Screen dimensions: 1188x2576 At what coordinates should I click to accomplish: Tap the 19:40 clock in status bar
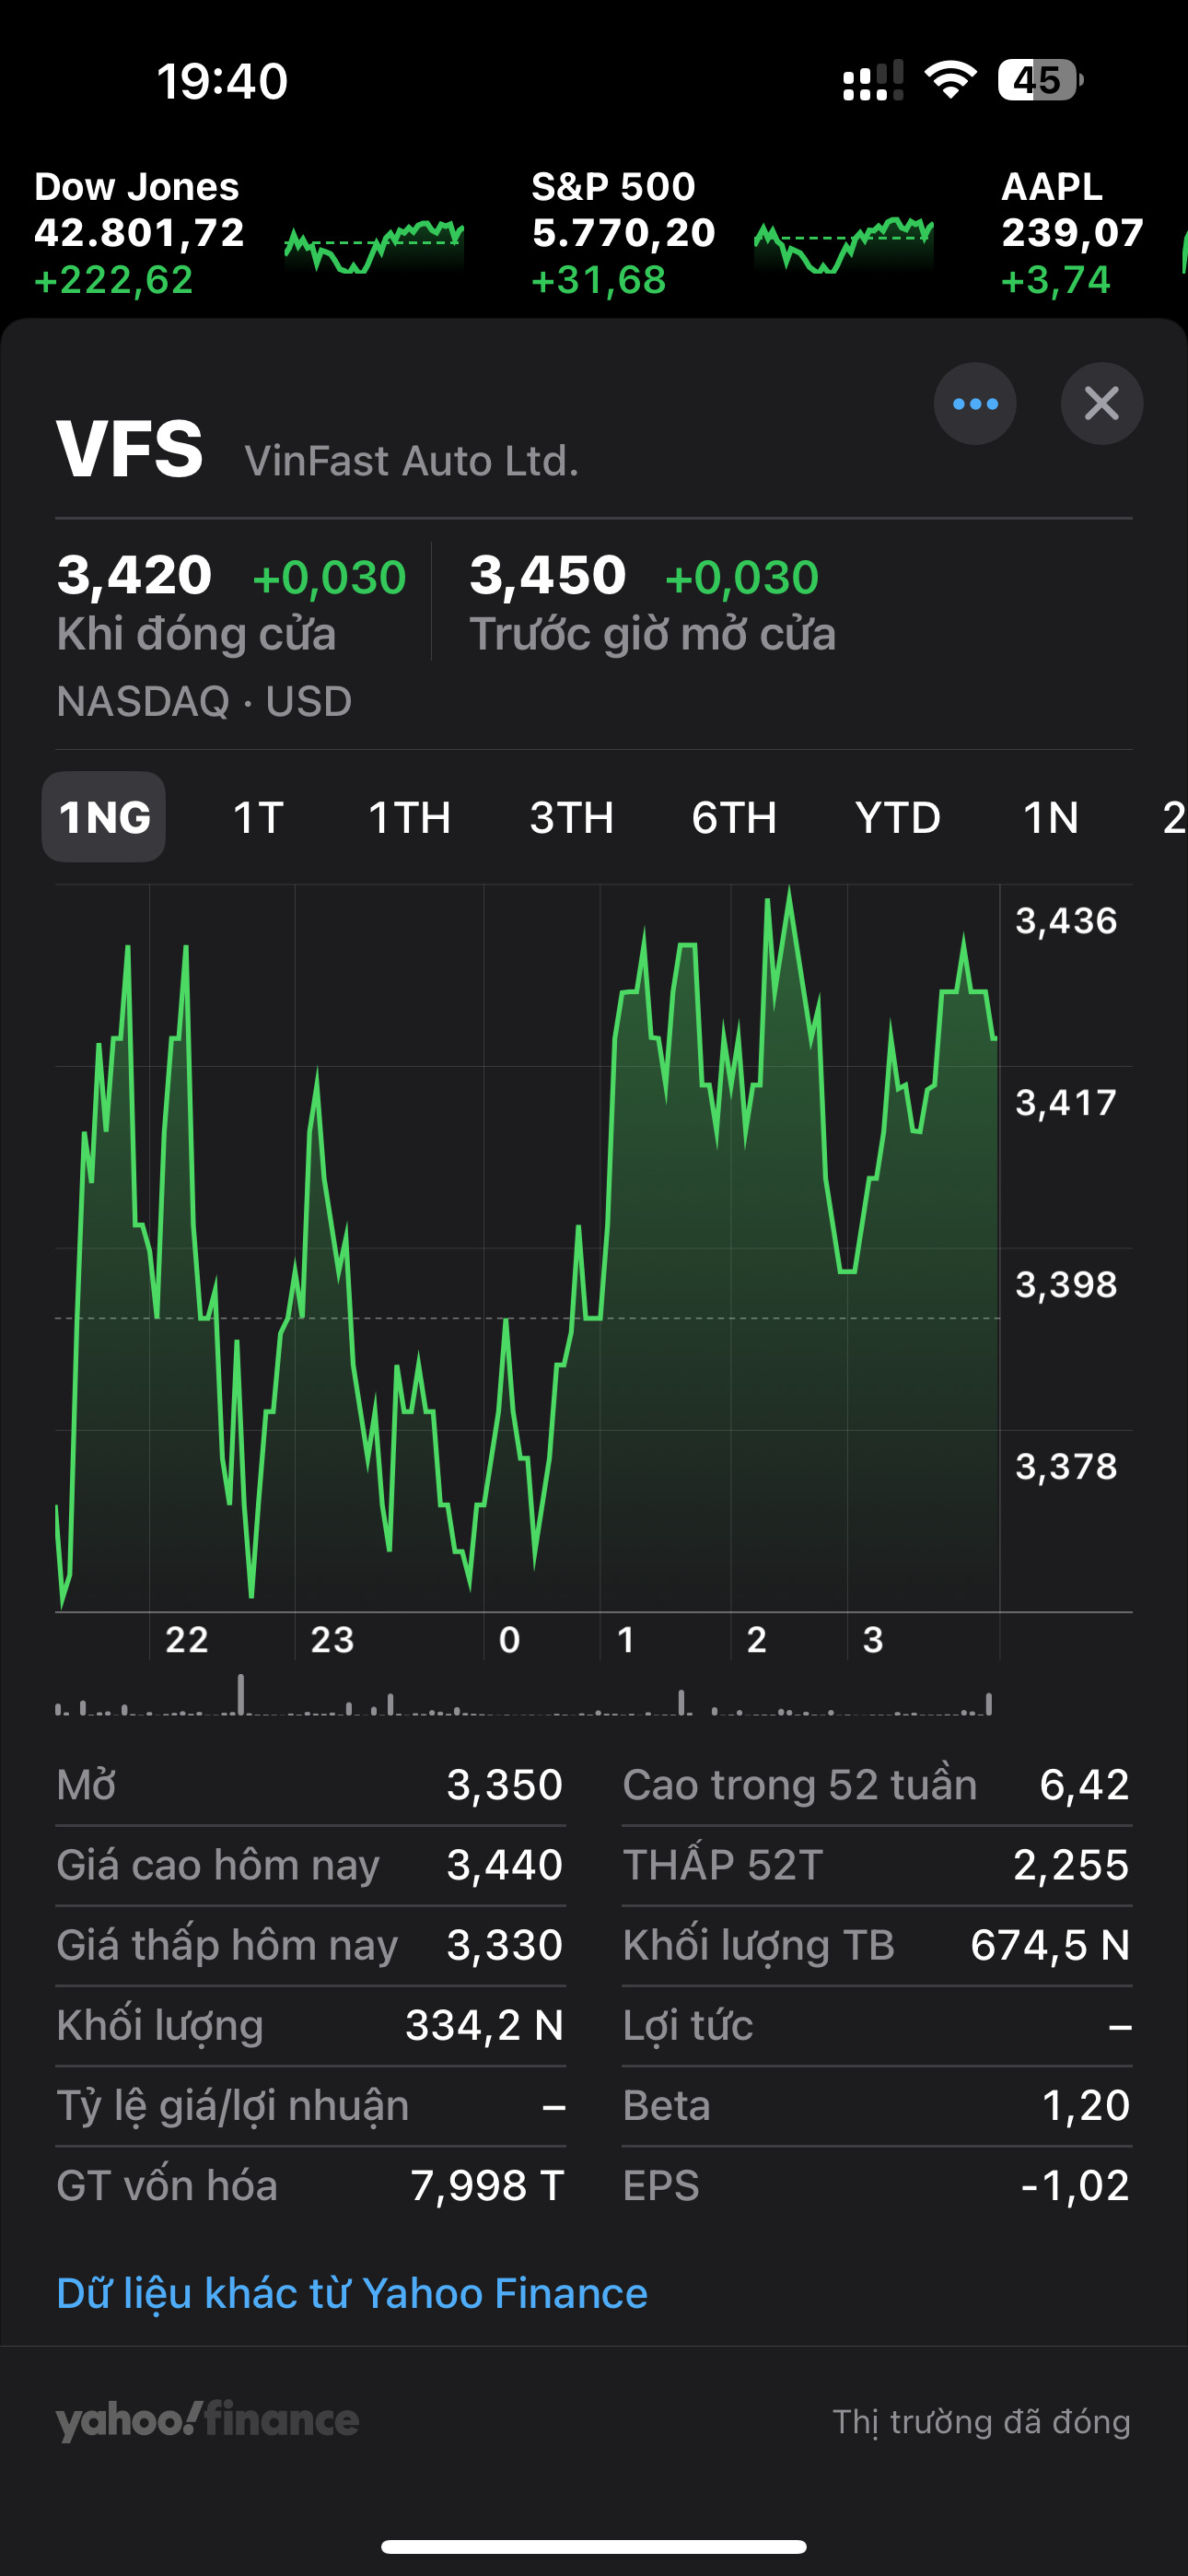click(x=222, y=81)
